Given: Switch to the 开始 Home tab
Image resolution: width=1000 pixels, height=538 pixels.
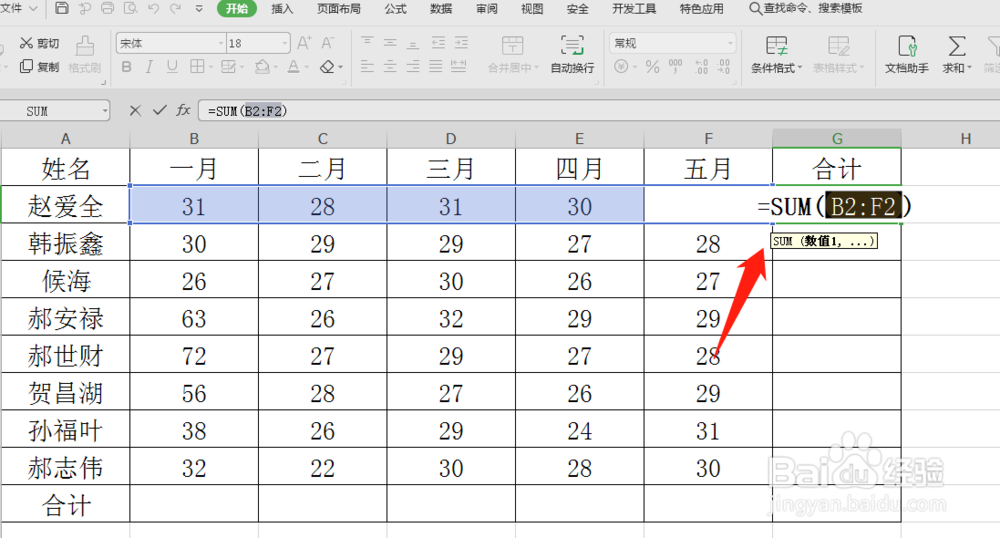Looking at the screenshot, I should [x=237, y=8].
